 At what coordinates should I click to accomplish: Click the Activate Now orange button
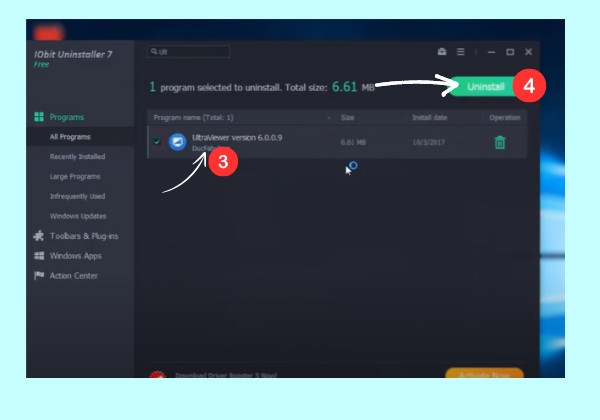tap(484, 373)
